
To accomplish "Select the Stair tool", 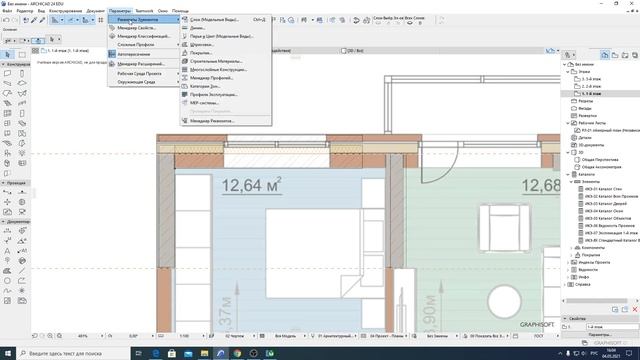I will pos(7,103).
